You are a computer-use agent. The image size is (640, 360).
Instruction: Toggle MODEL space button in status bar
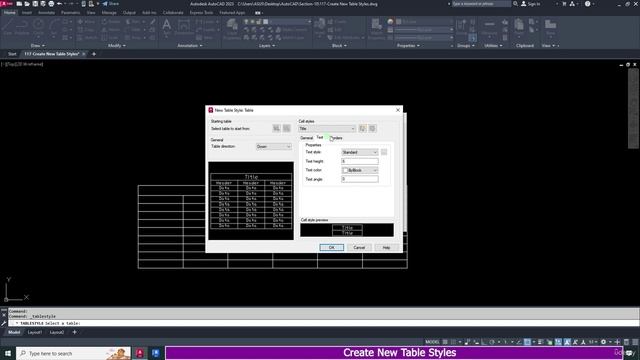(x=432, y=342)
